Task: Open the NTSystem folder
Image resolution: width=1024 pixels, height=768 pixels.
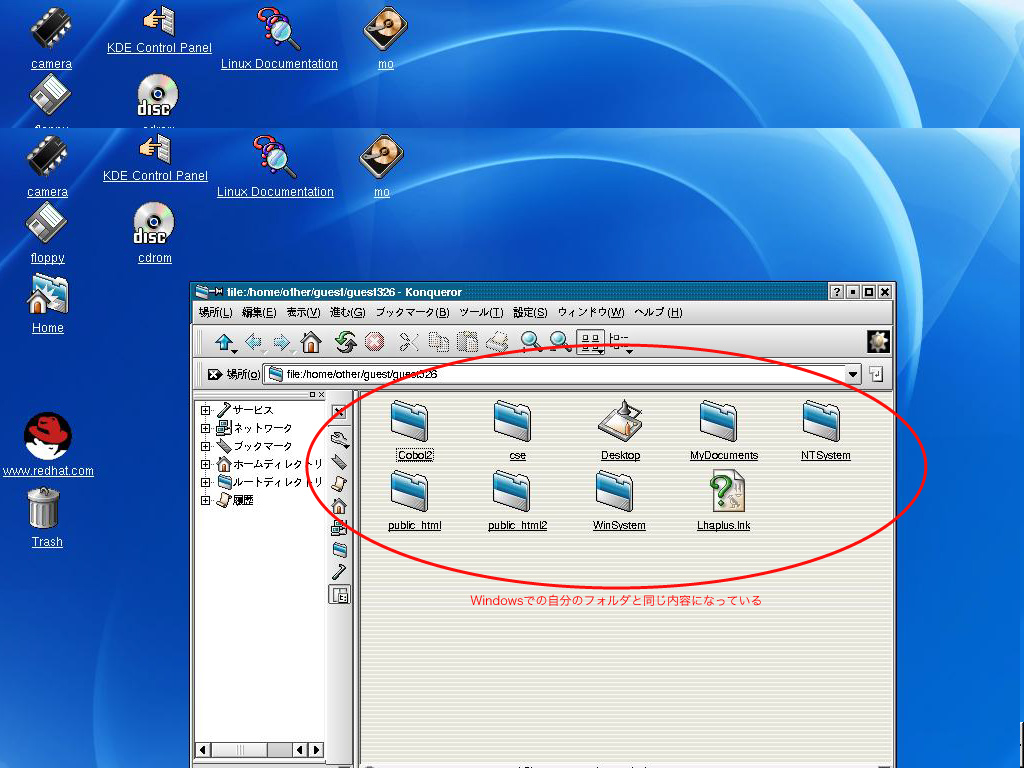Action: pos(822,430)
